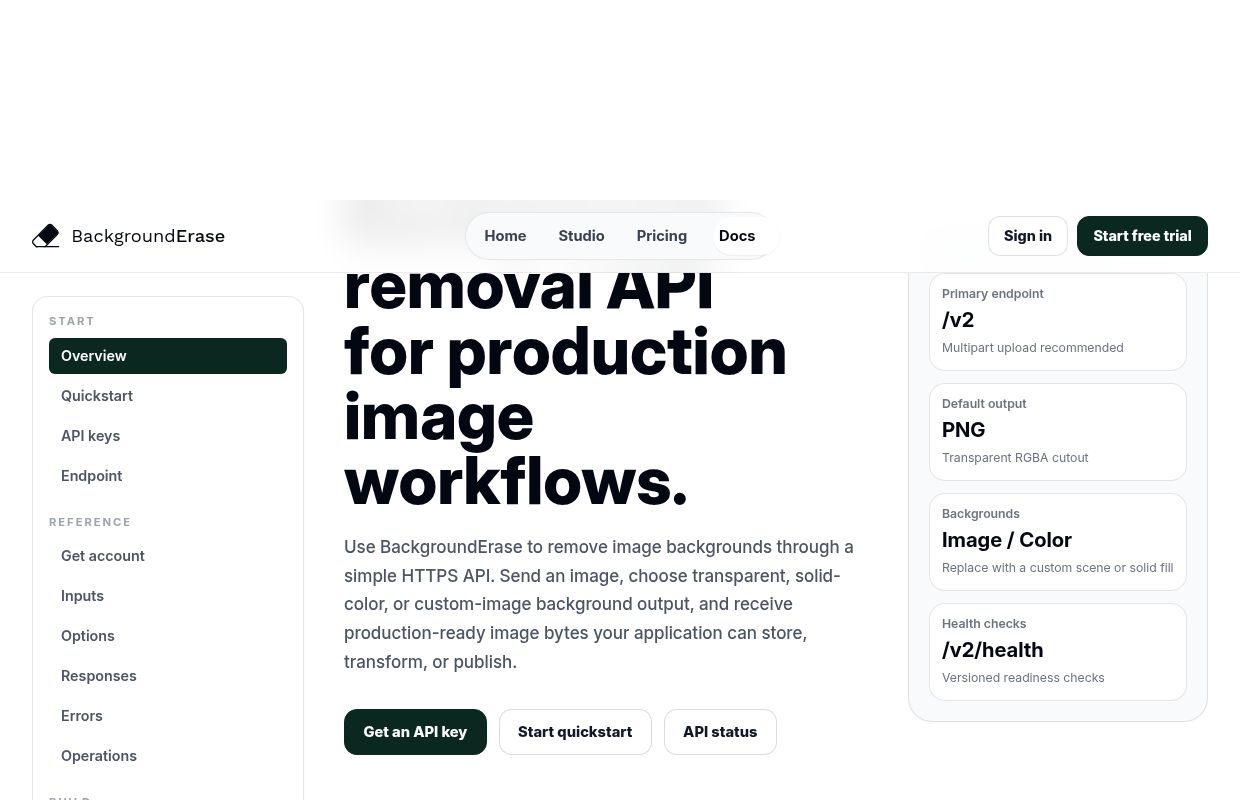Select Overview in the sidebar
The height and width of the screenshot is (800, 1240).
click(168, 356)
